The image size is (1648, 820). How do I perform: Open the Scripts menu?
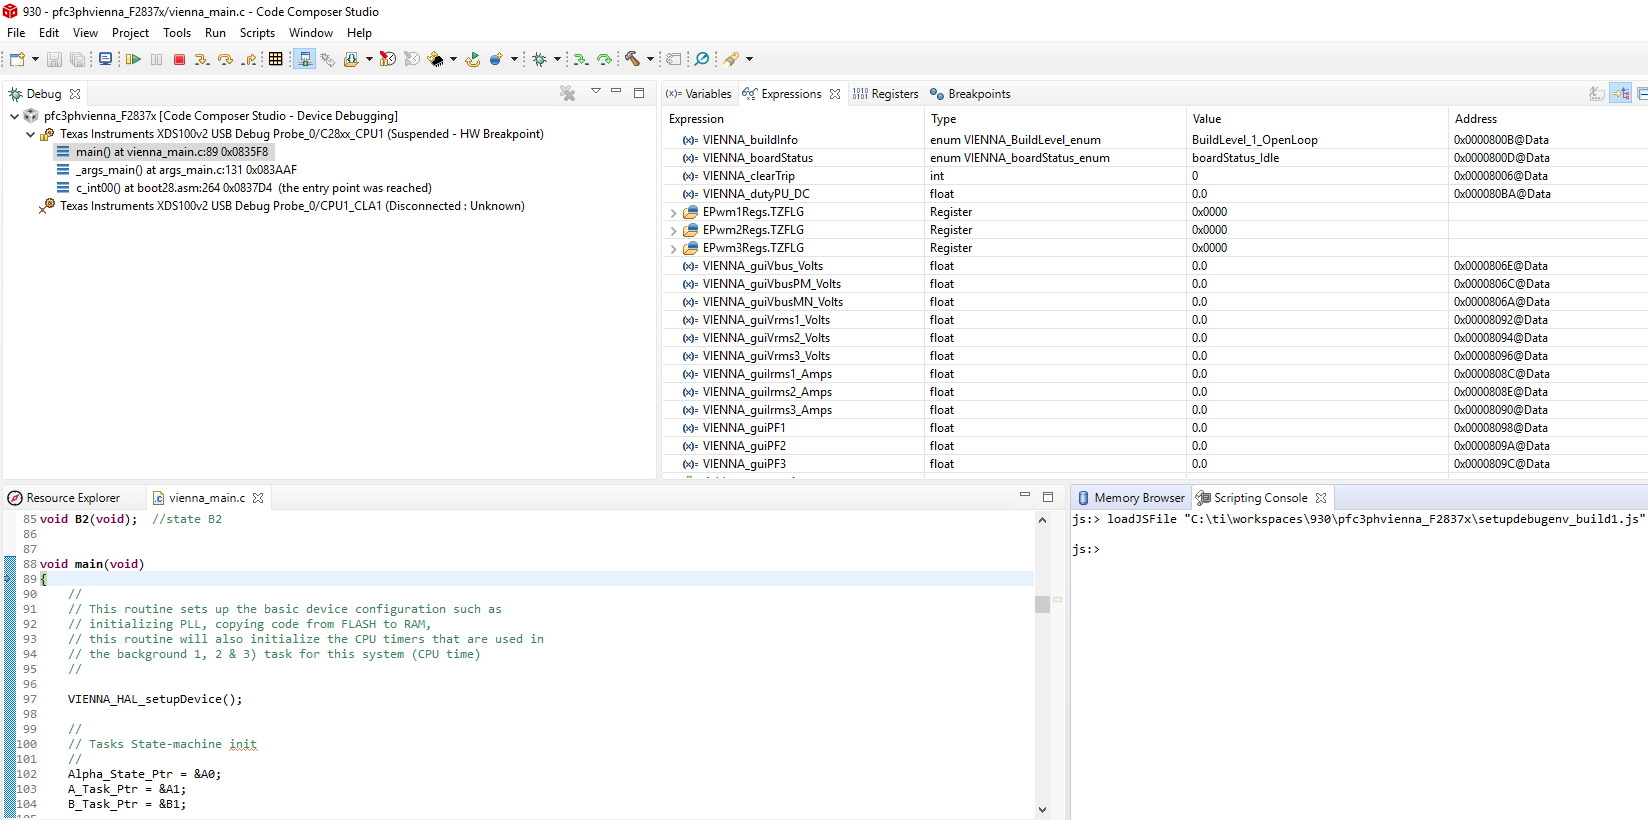[x=257, y=33]
